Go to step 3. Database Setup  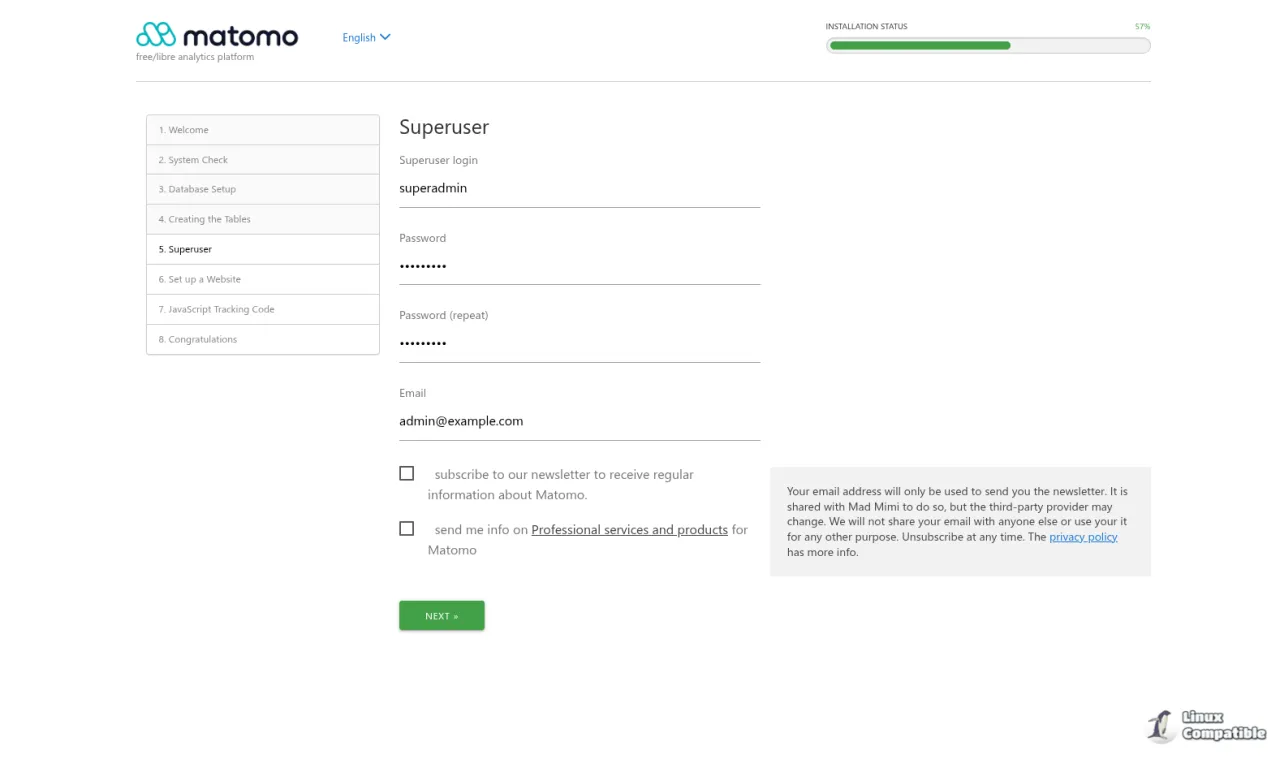[x=263, y=189]
